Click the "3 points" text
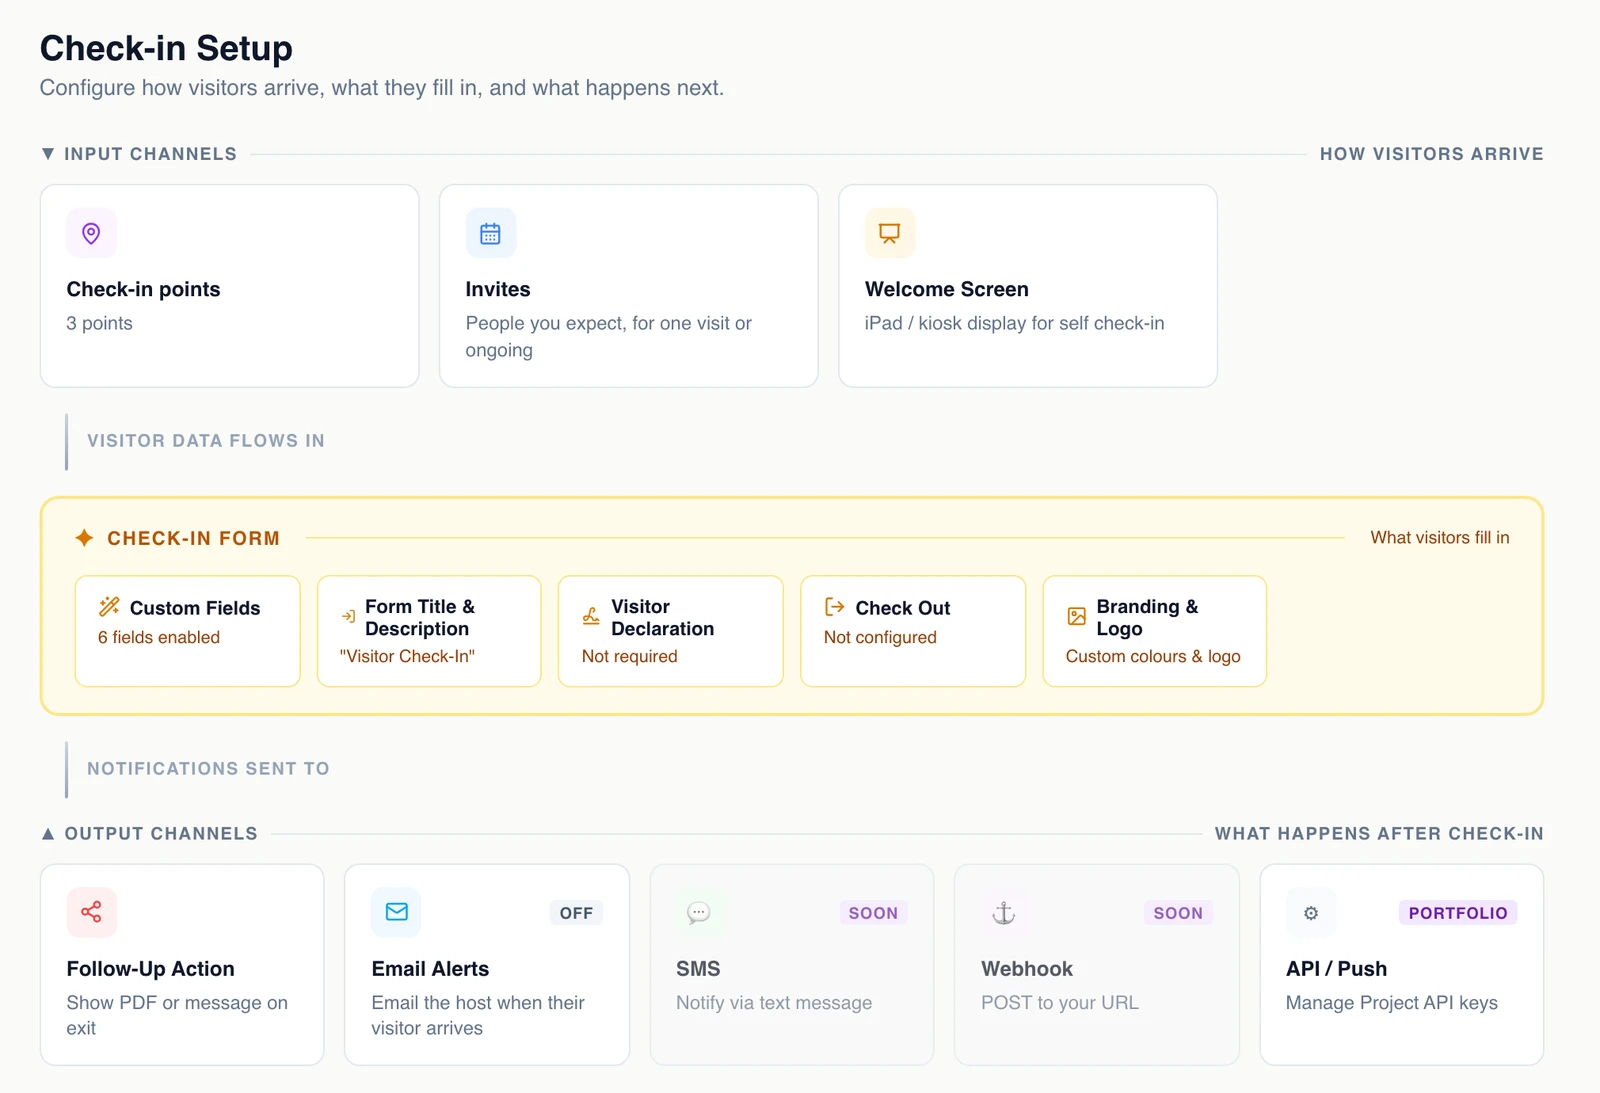This screenshot has width=1600, height=1093. (x=100, y=323)
